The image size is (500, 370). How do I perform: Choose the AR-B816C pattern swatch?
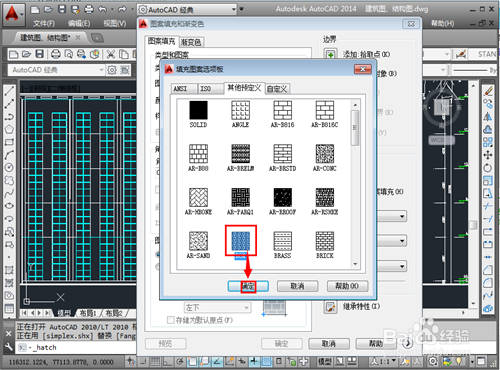[x=325, y=110]
